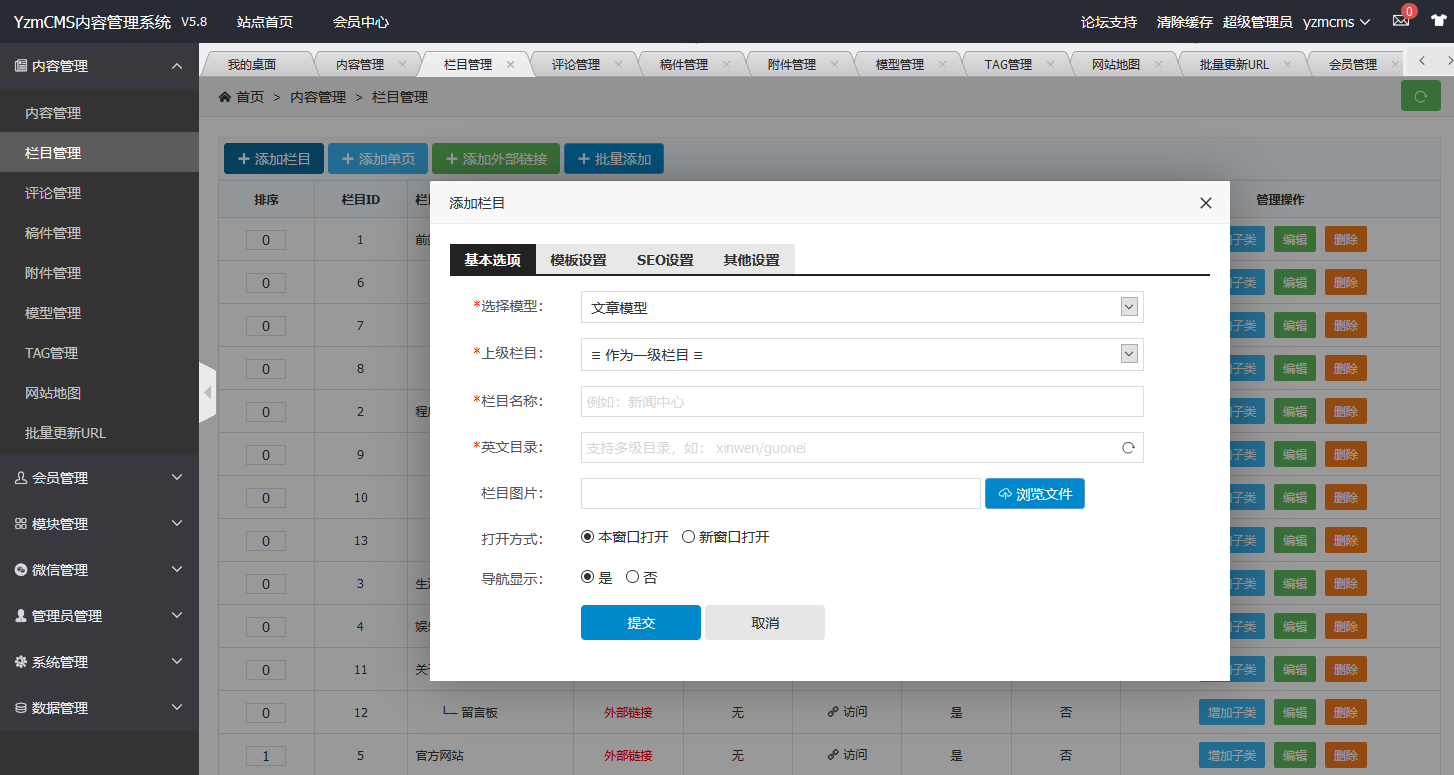Click the 浏览文件 upload button
The width and height of the screenshot is (1454, 775).
1034,494
